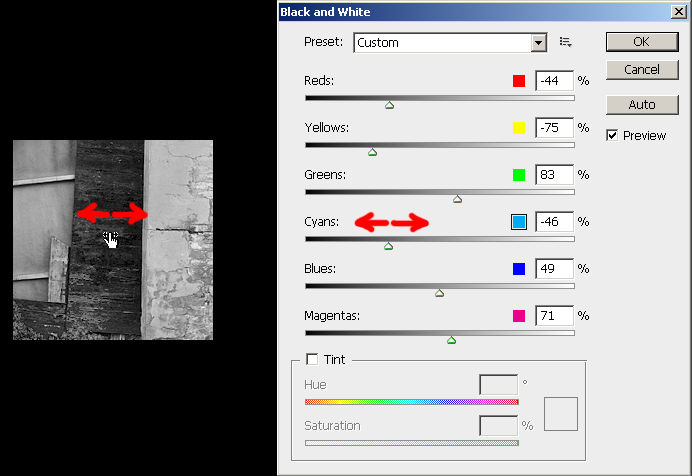Image resolution: width=692 pixels, height=476 pixels.
Task: Click the Cyans color swatch
Action: pyautogui.click(x=519, y=222)
